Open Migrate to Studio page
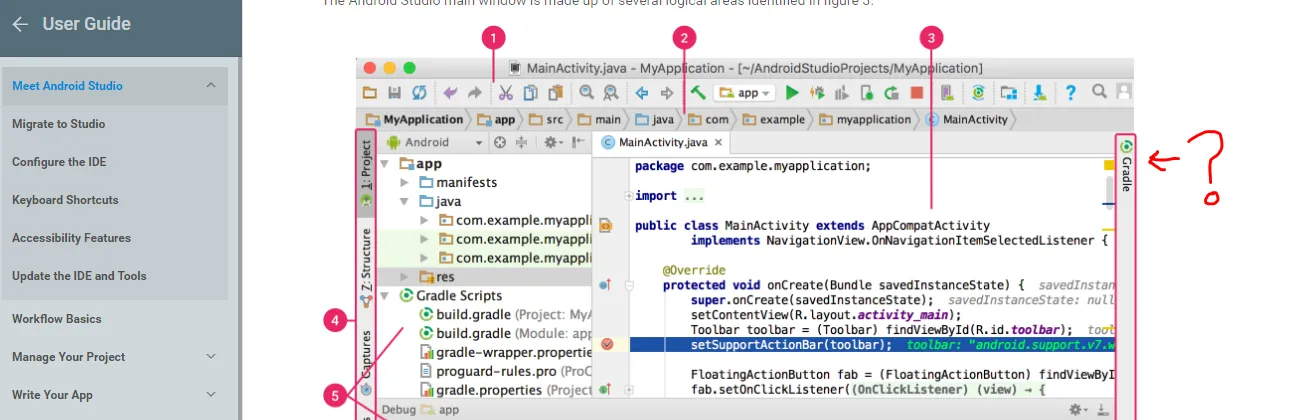Viewport: 1304px width, 420px height. pyautogui.click(x=58, y=124)
